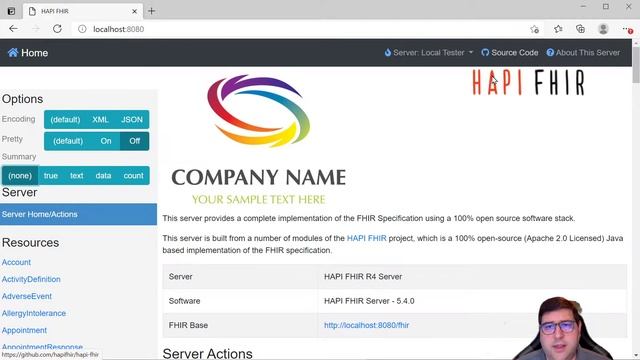Close the HAPI FHIR tab
The width and height of the screenshot is (640, 360).
tap(134, 11)
